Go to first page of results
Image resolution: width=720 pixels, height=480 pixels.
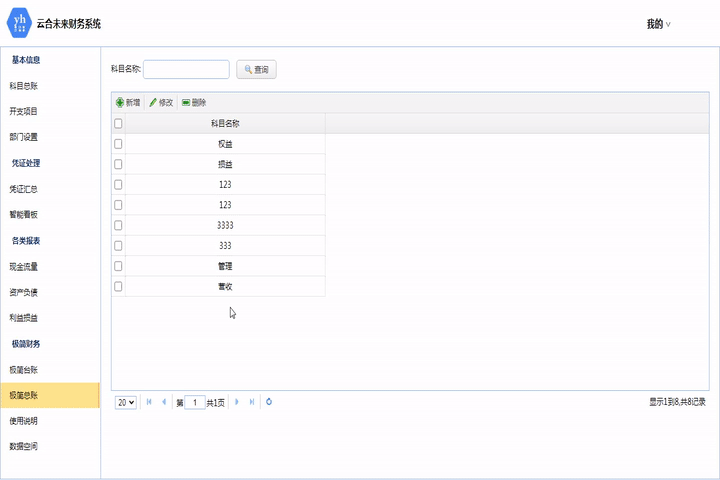(x=150, y=402)
